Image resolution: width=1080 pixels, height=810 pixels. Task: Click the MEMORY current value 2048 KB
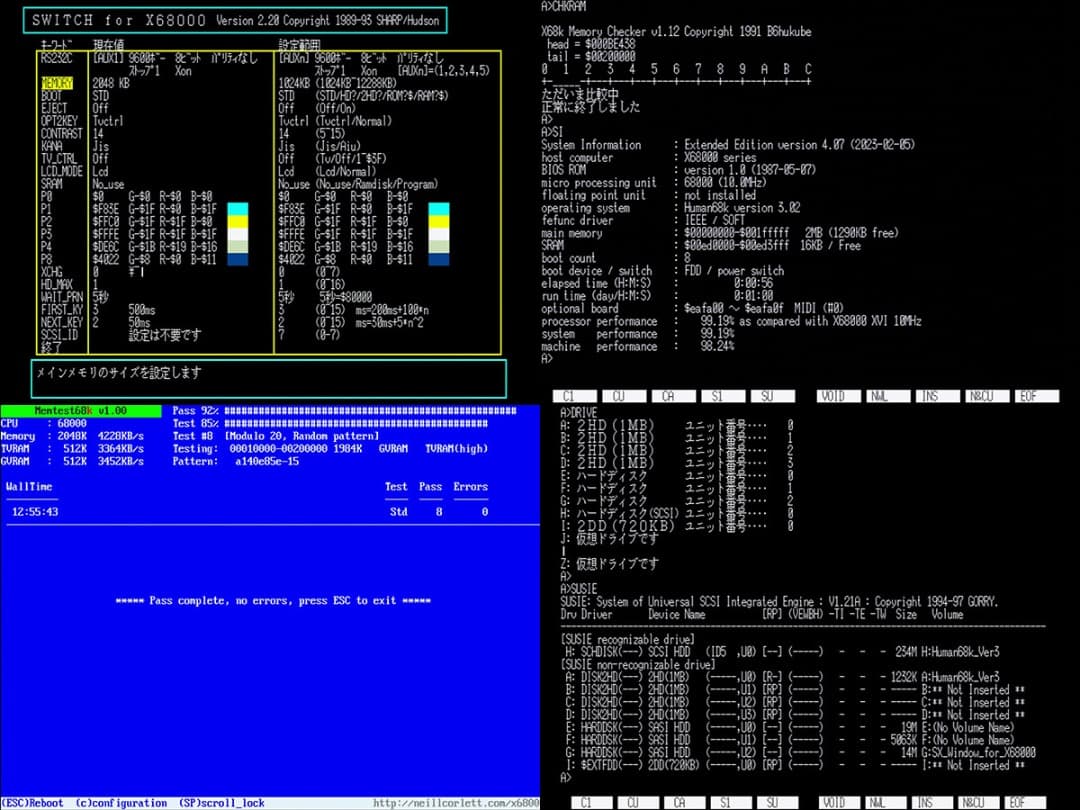pos(111,83)
